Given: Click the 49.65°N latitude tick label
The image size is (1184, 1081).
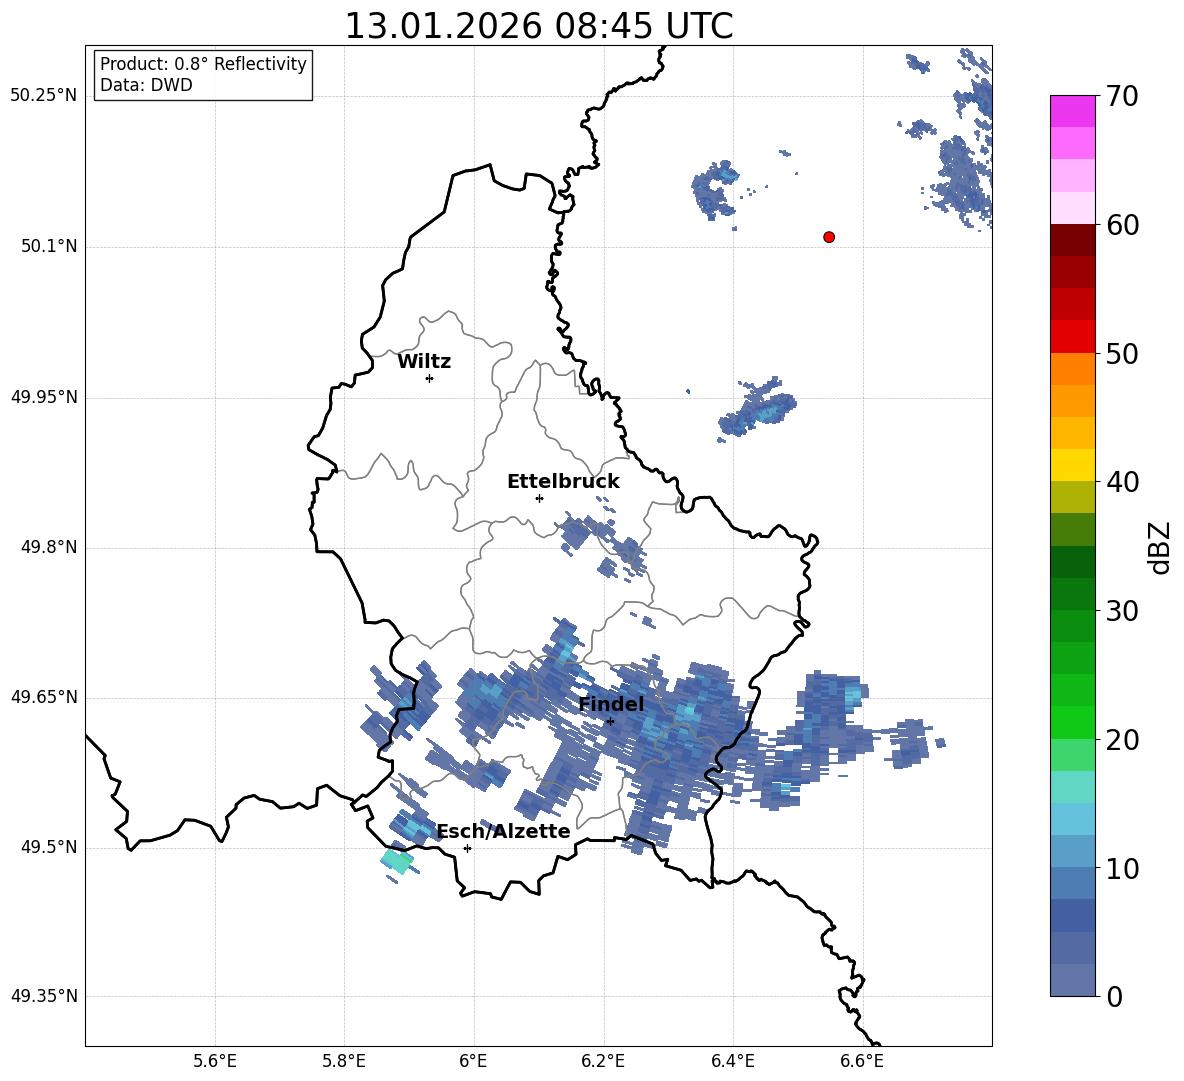Looking at the screenshot, I should 44,697.
